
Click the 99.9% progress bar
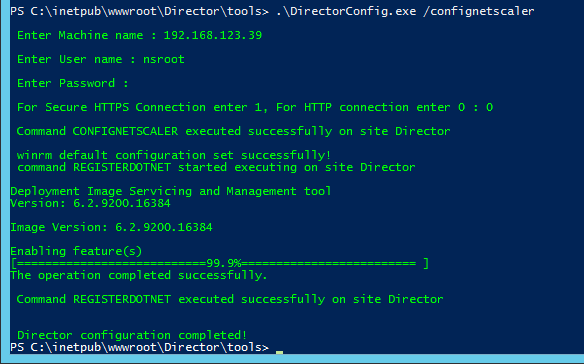[x=220, y=263]
